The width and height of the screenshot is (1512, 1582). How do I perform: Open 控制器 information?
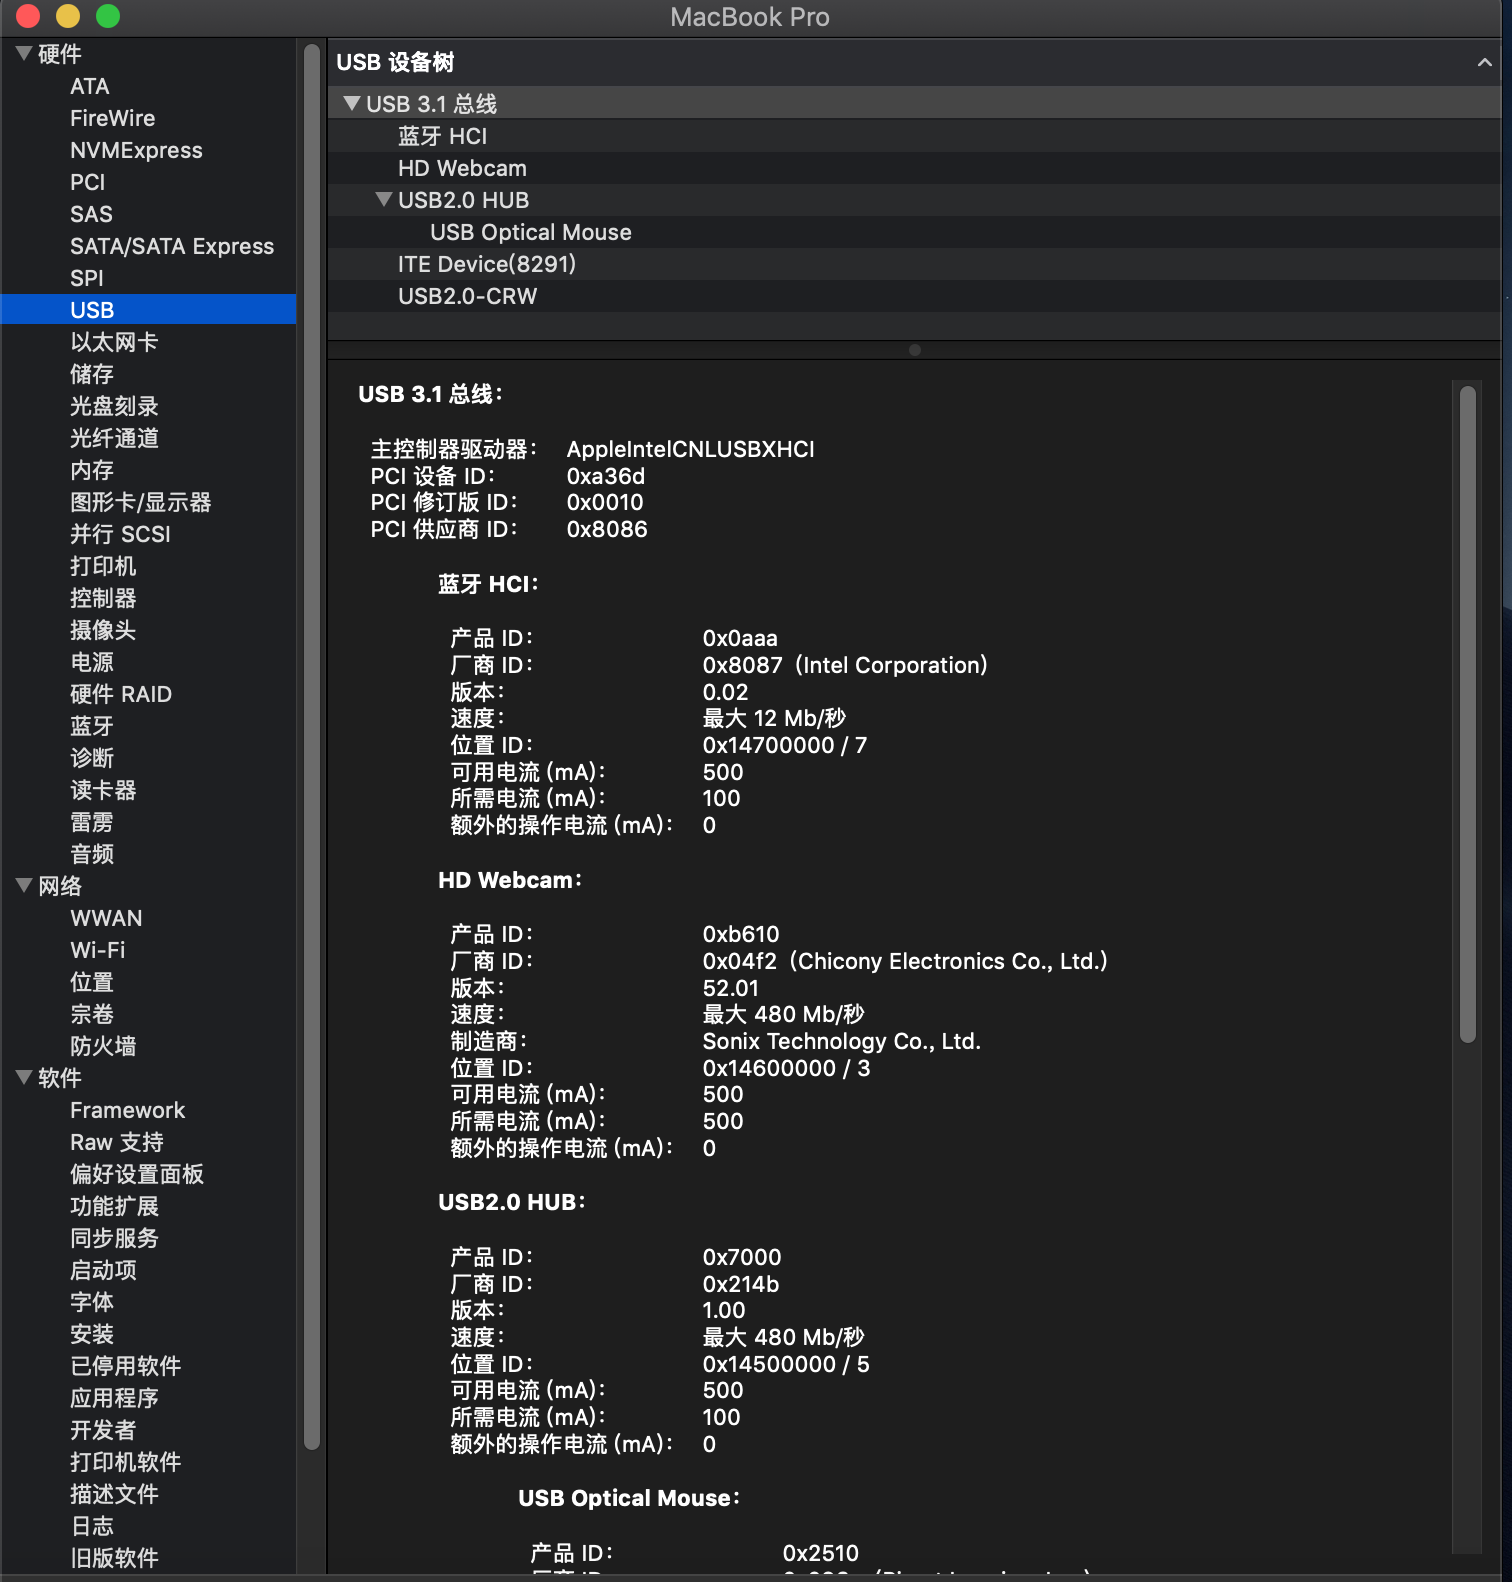coord(103,598)
